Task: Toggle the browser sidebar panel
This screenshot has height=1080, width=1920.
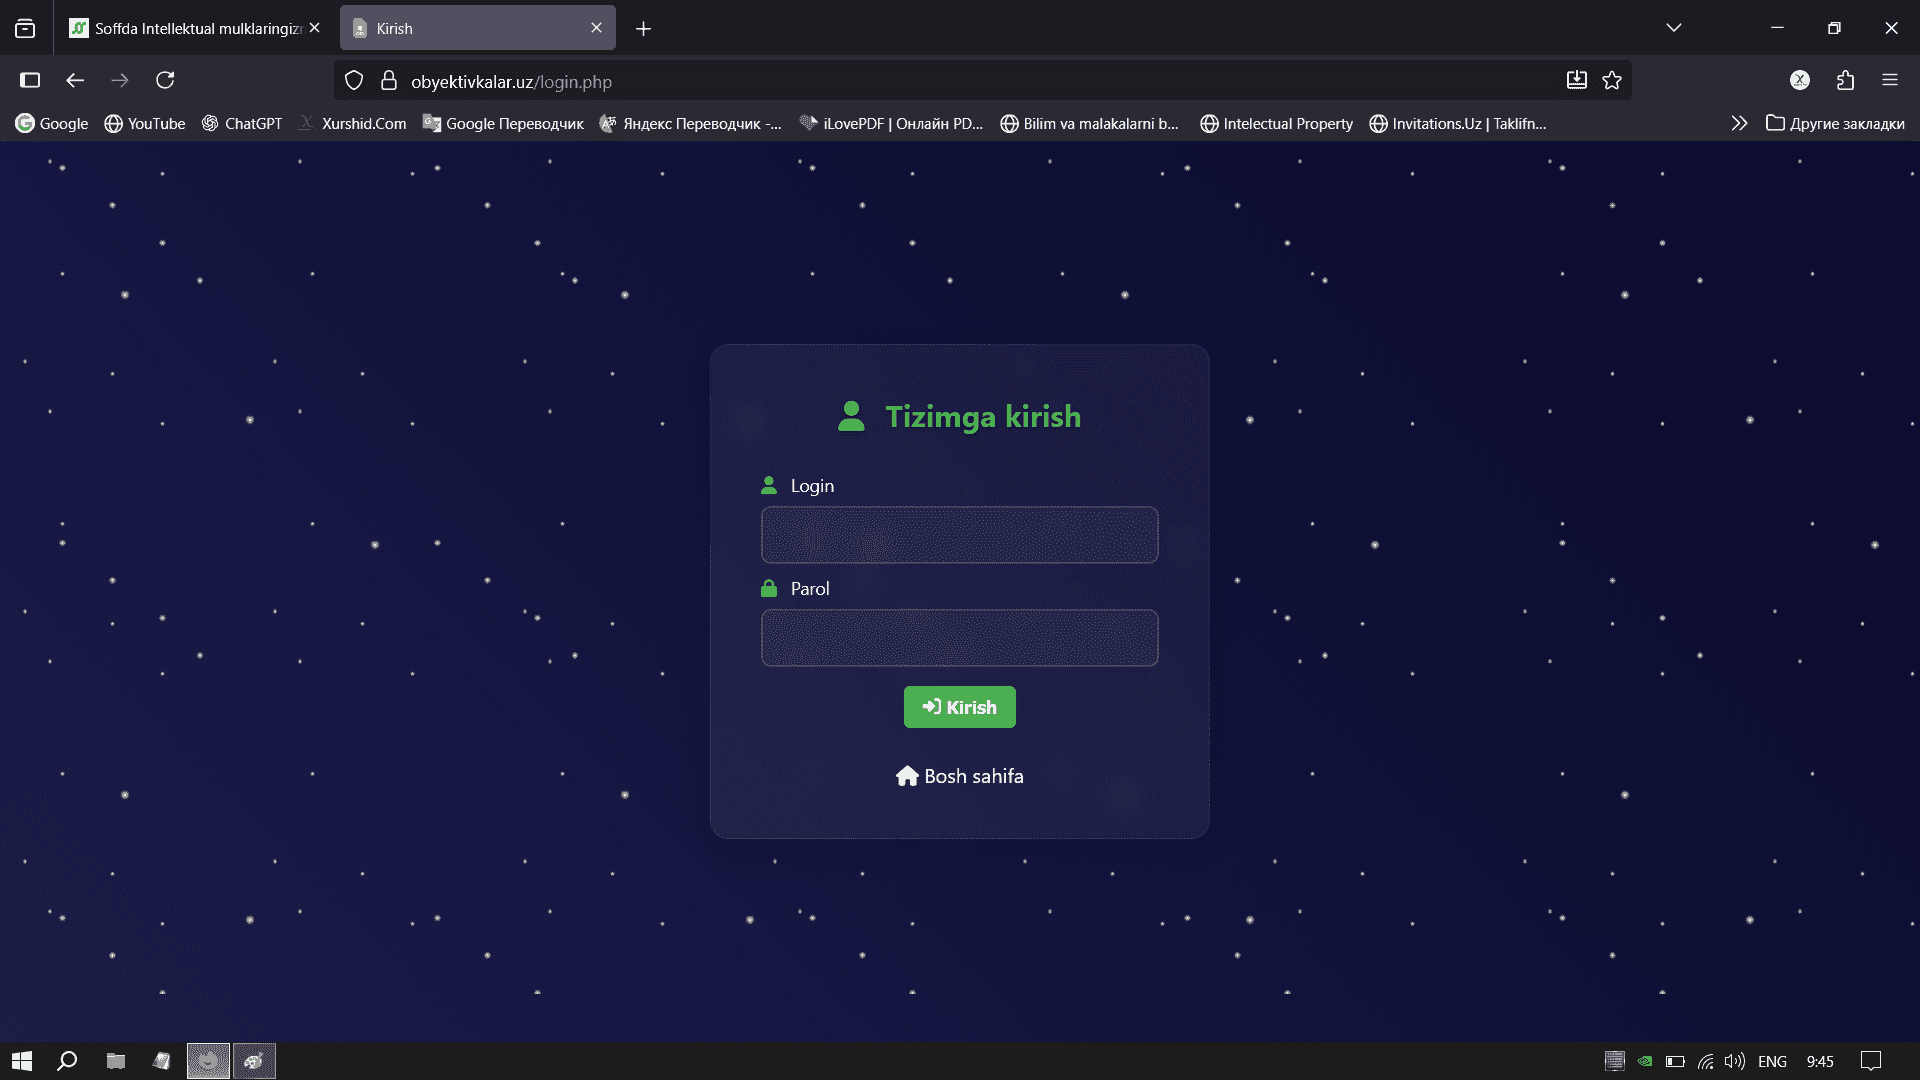Action: pyautogui.click(x=30, y=80)
